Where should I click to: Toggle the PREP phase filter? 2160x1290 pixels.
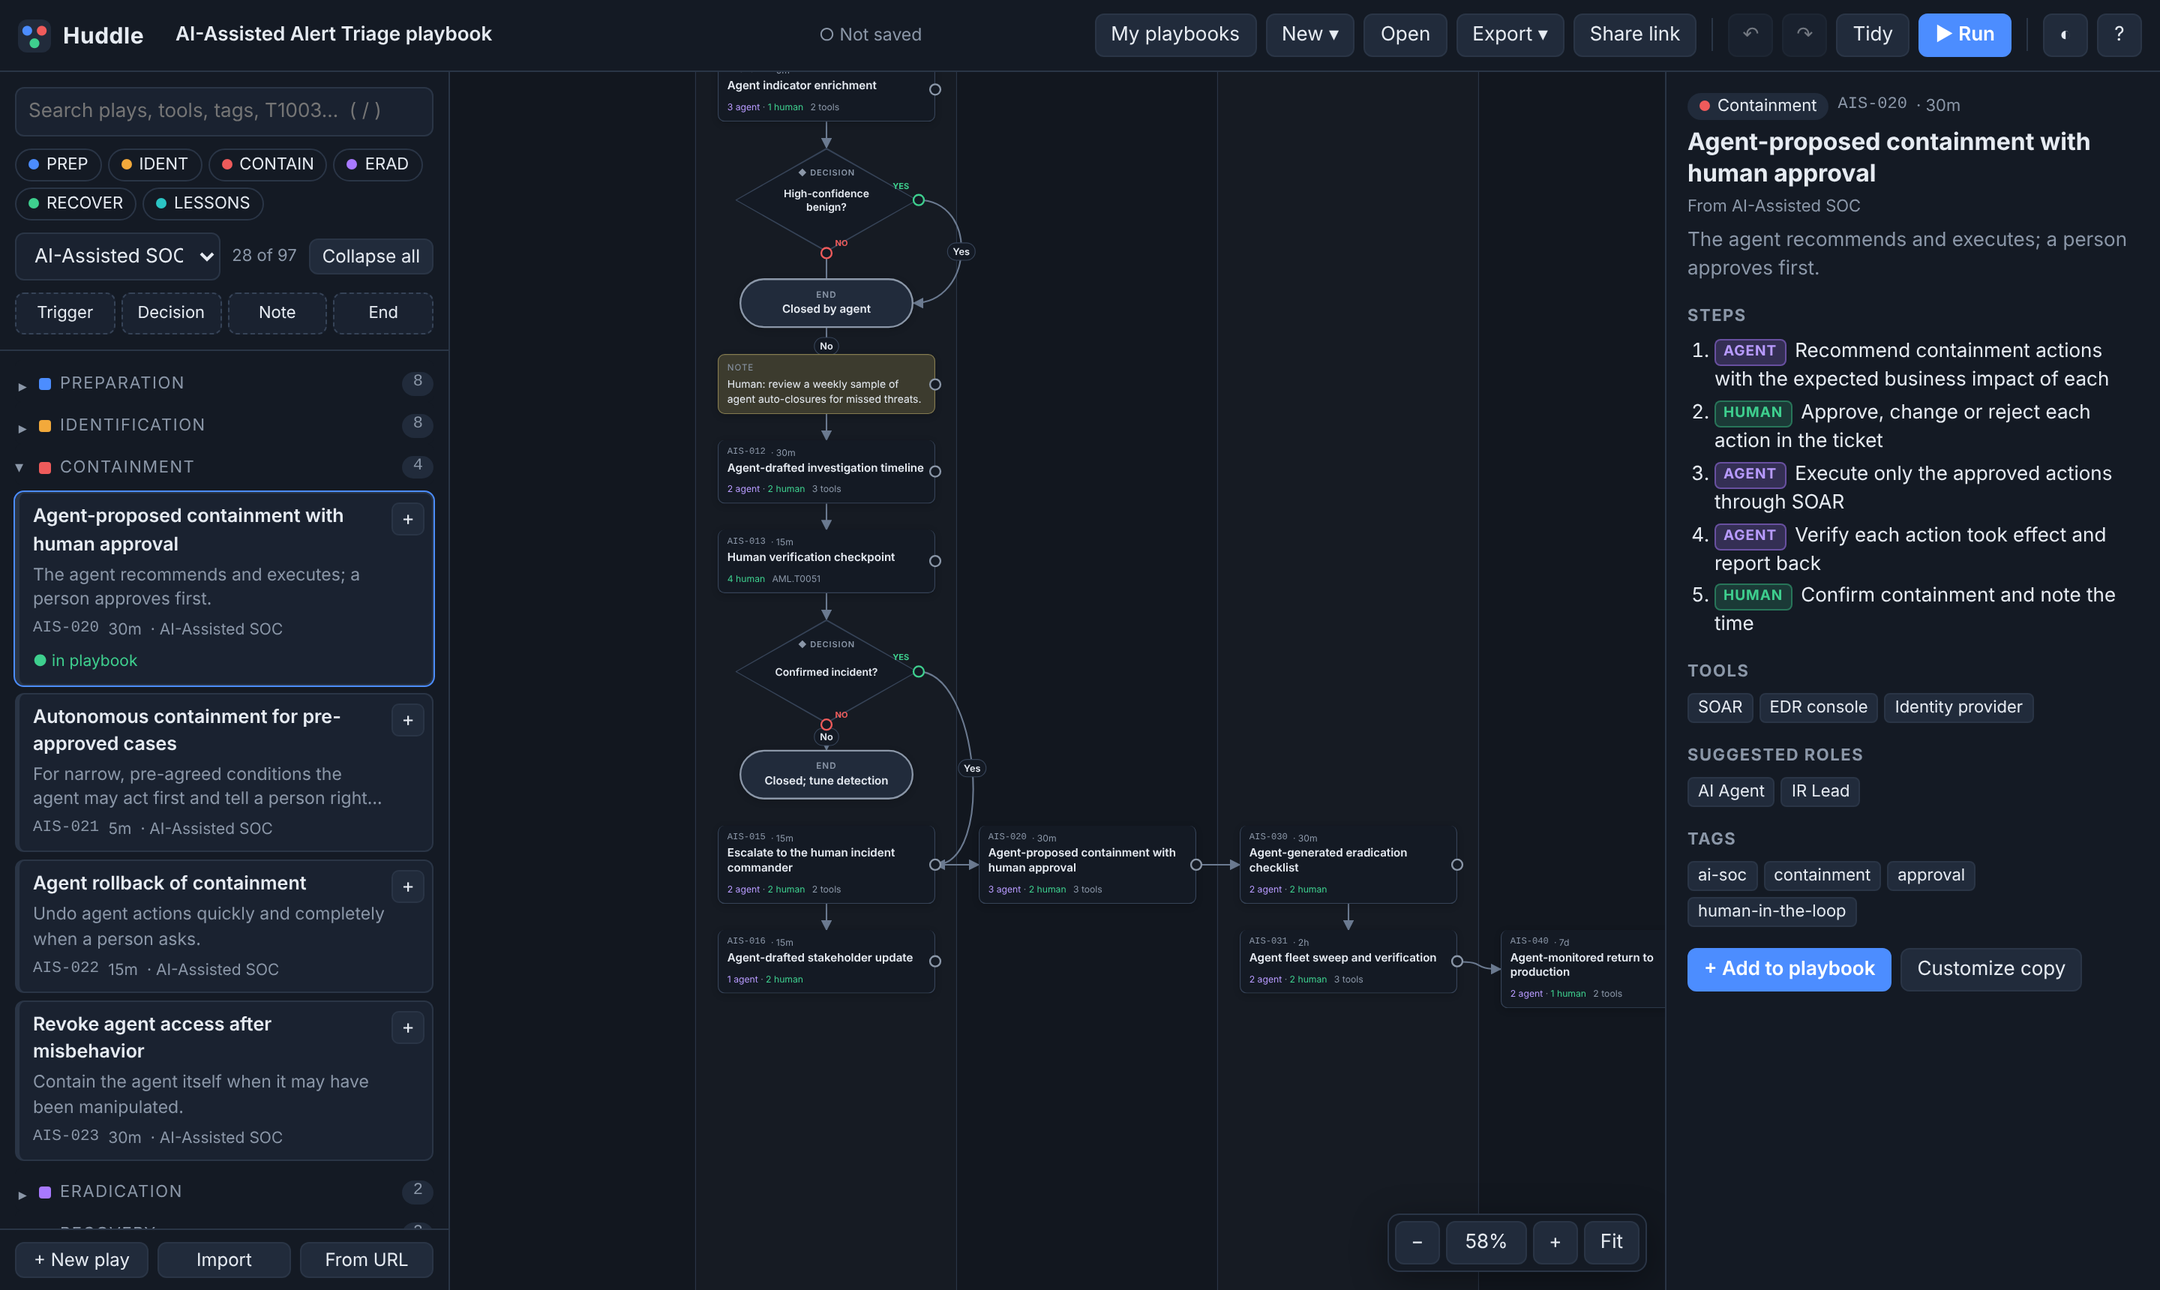(58, 164)
